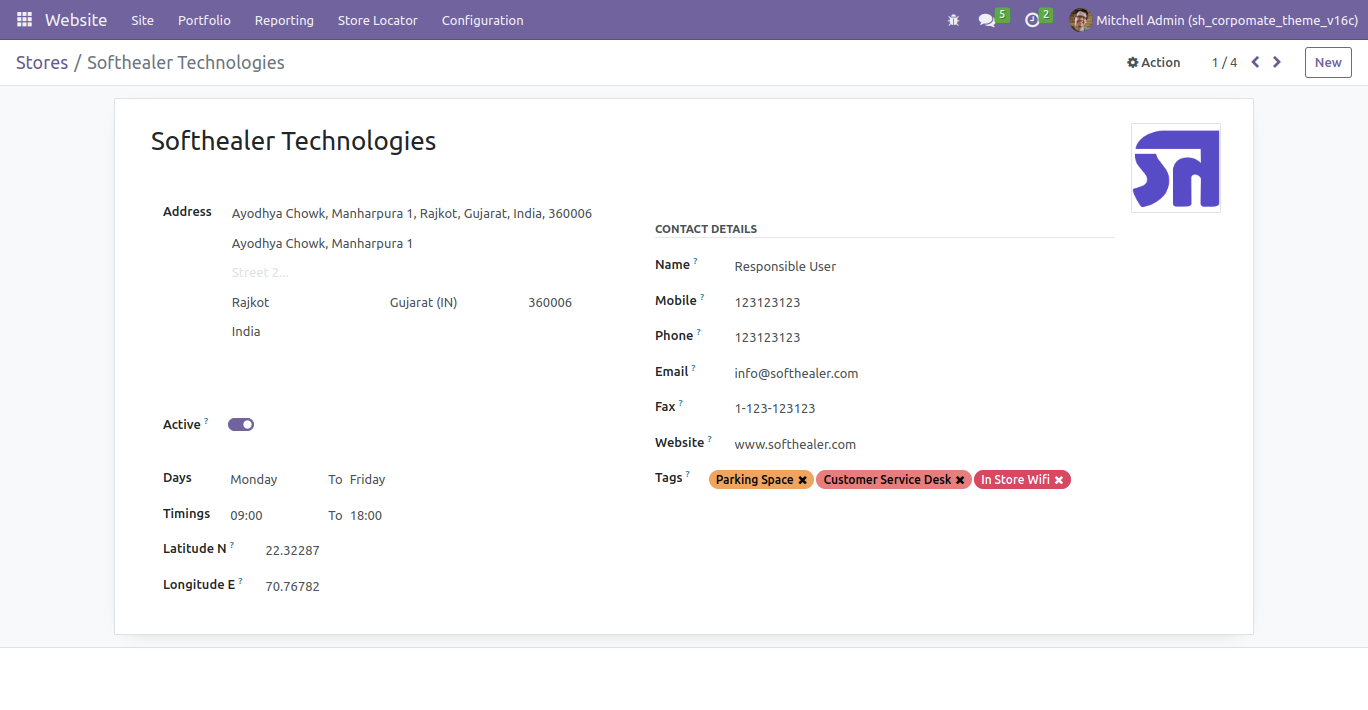Remove the Parking Space tag
Viewport: 1368px width, 710px height.
click(803, 480)
